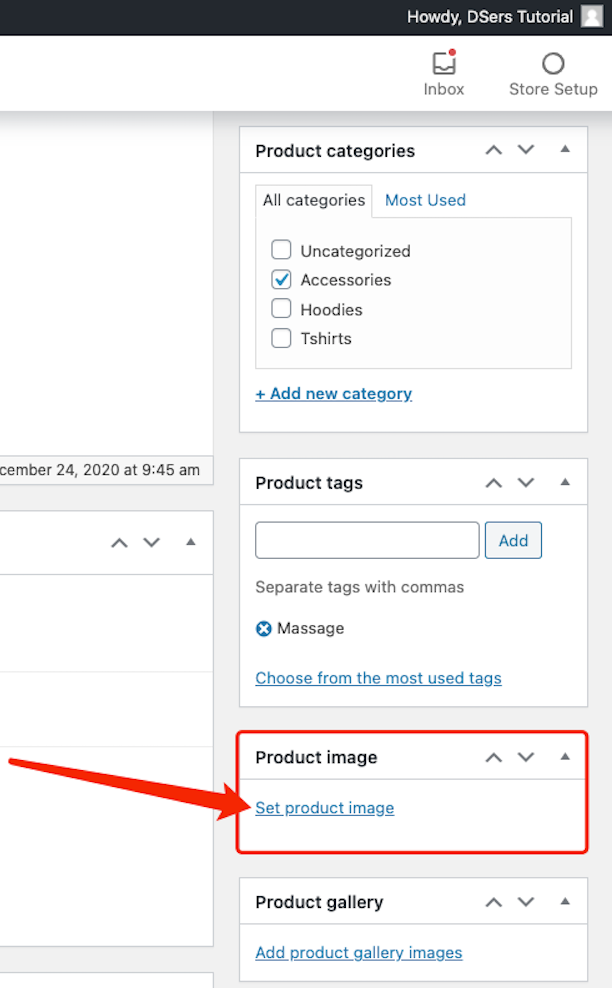Viewport: 612px width, 988px height.
Task: Move the left column panel up
Action: (x=119, y=543)
